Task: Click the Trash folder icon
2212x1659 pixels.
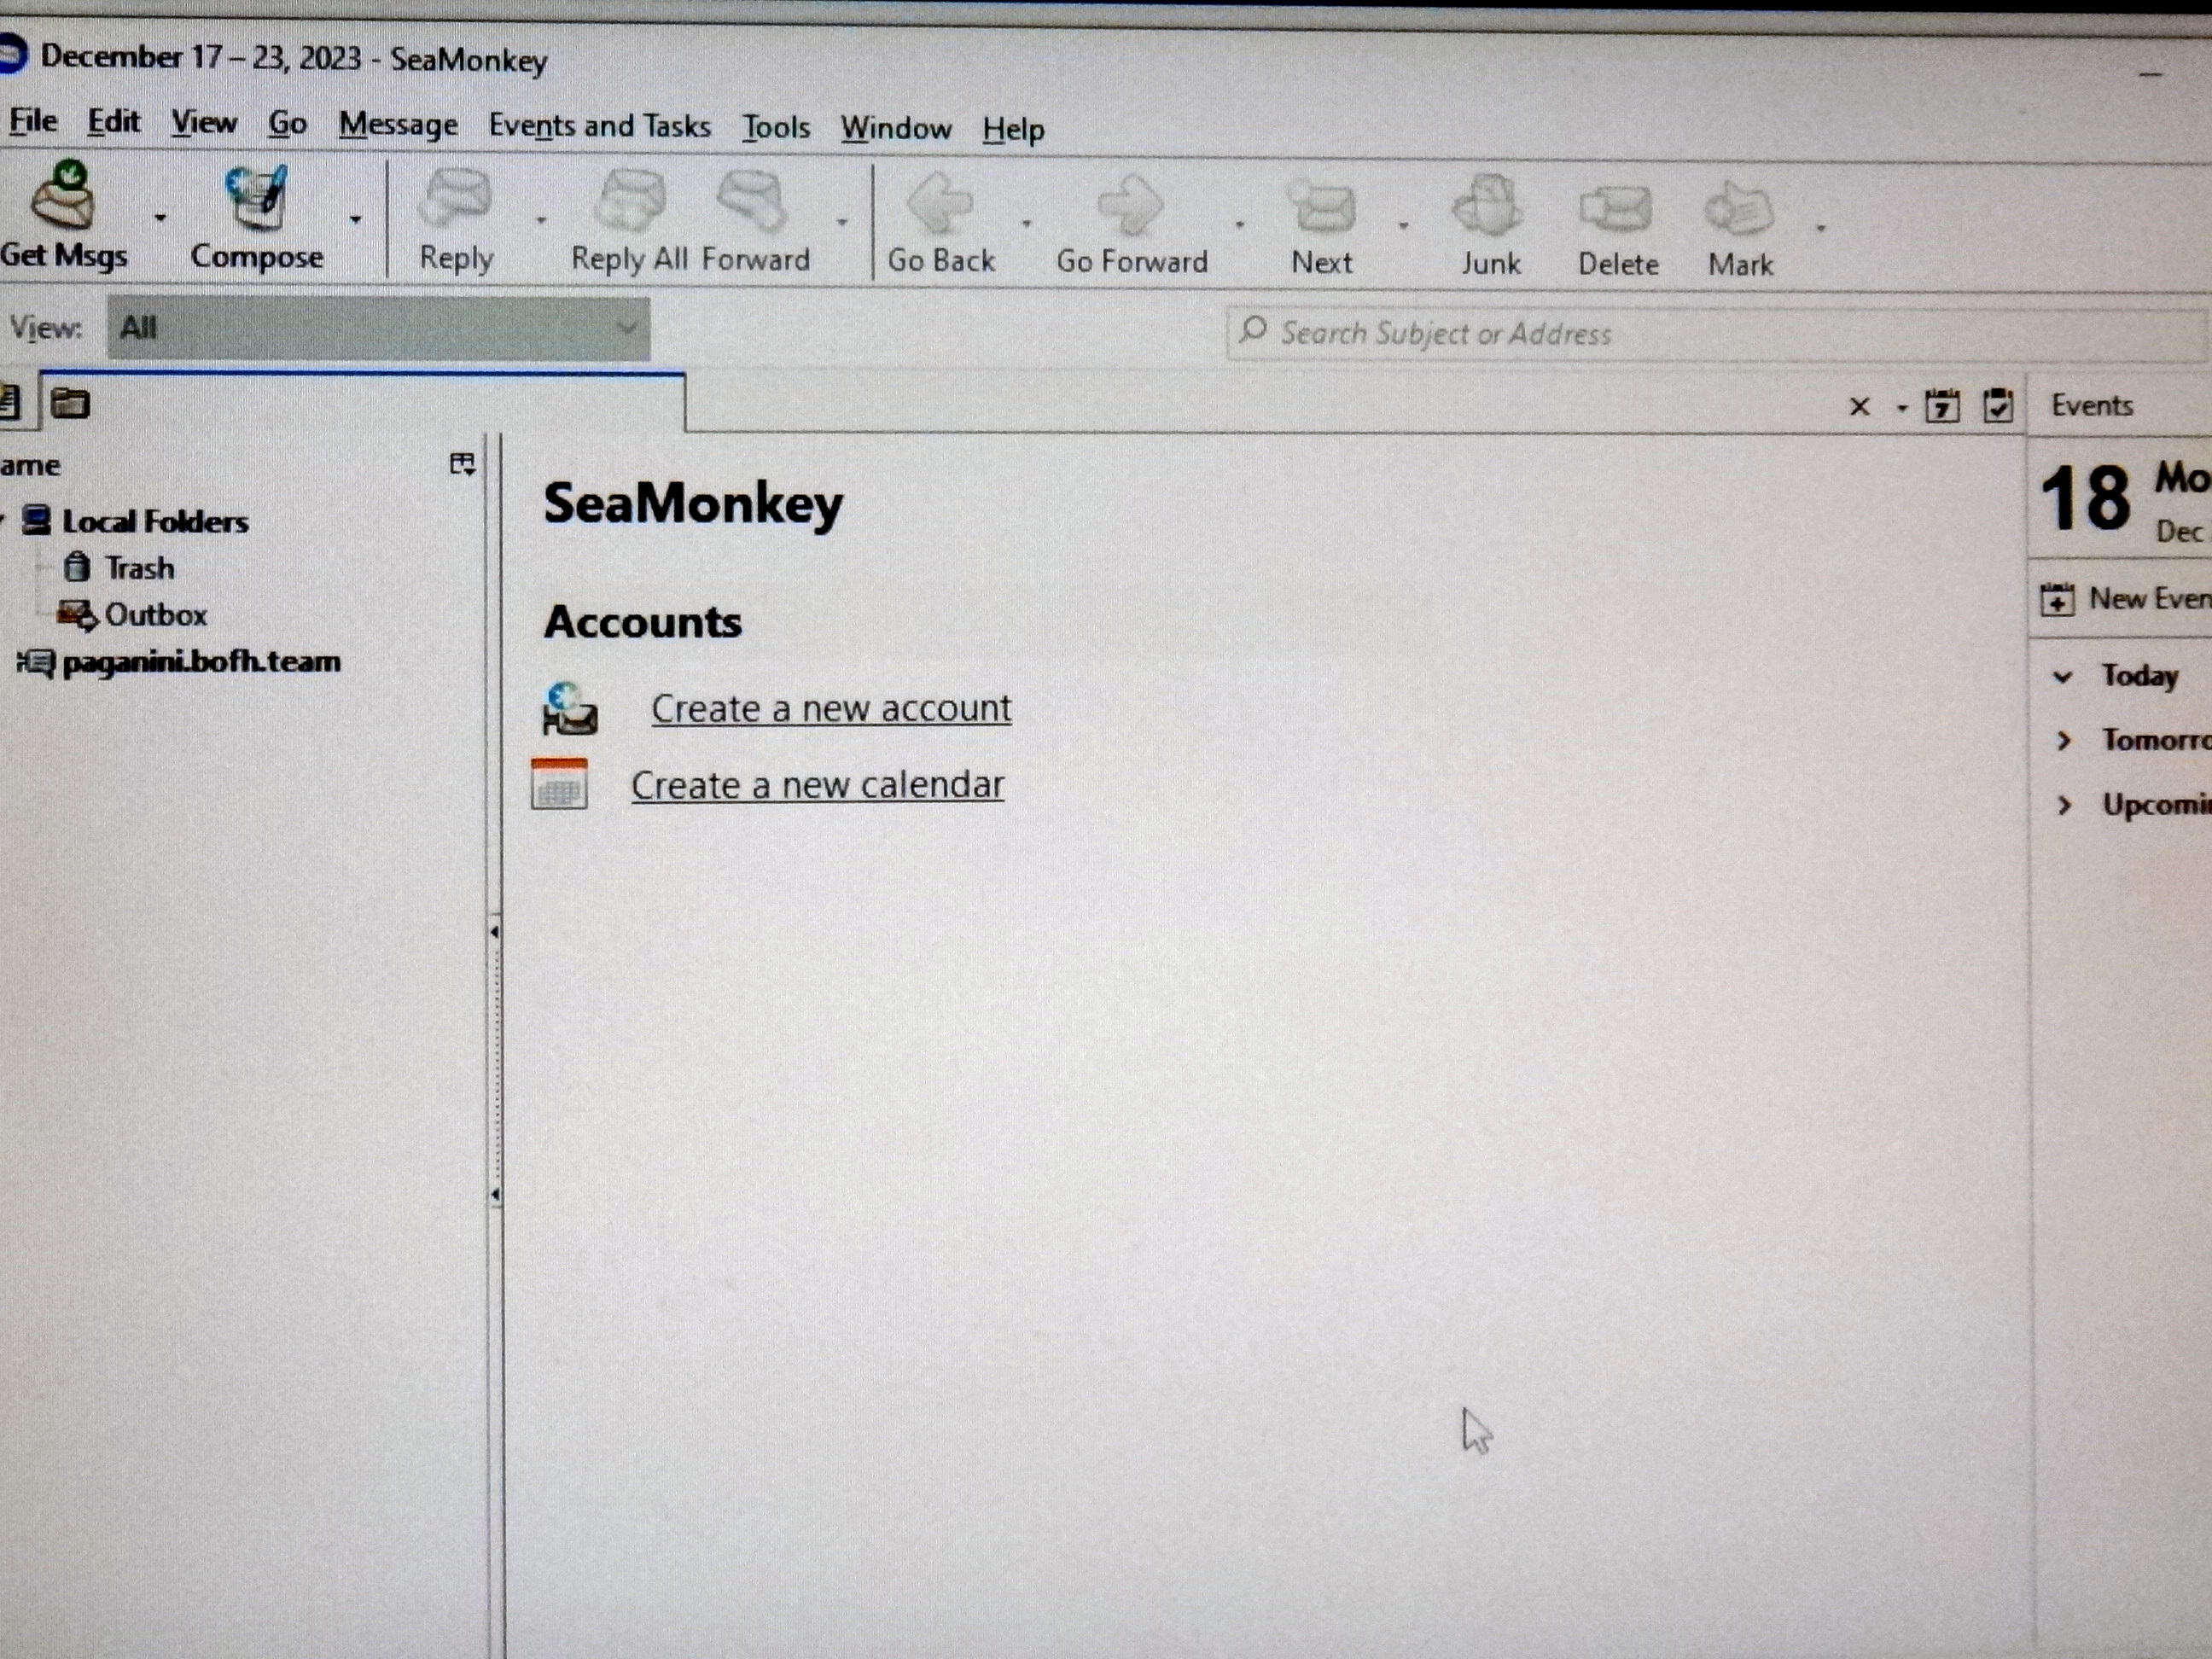Action: tap(76, 567)
